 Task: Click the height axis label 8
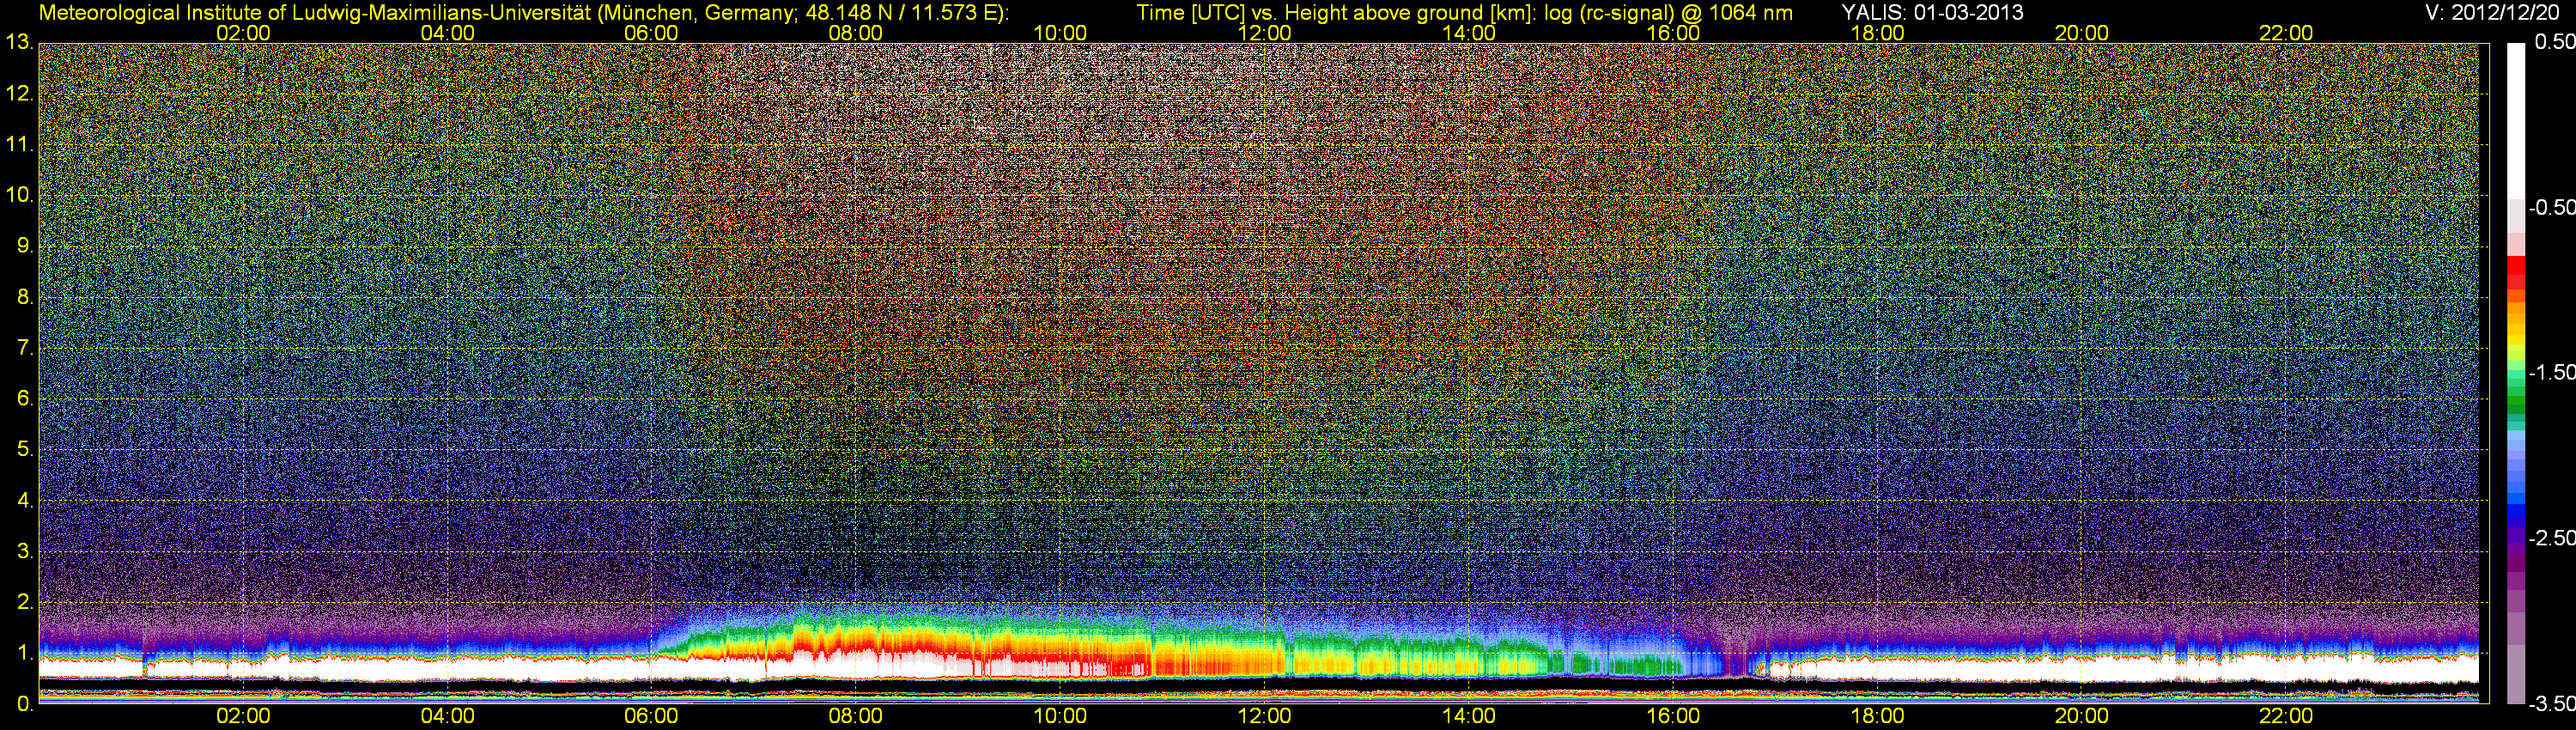click(x=25, y=297)
